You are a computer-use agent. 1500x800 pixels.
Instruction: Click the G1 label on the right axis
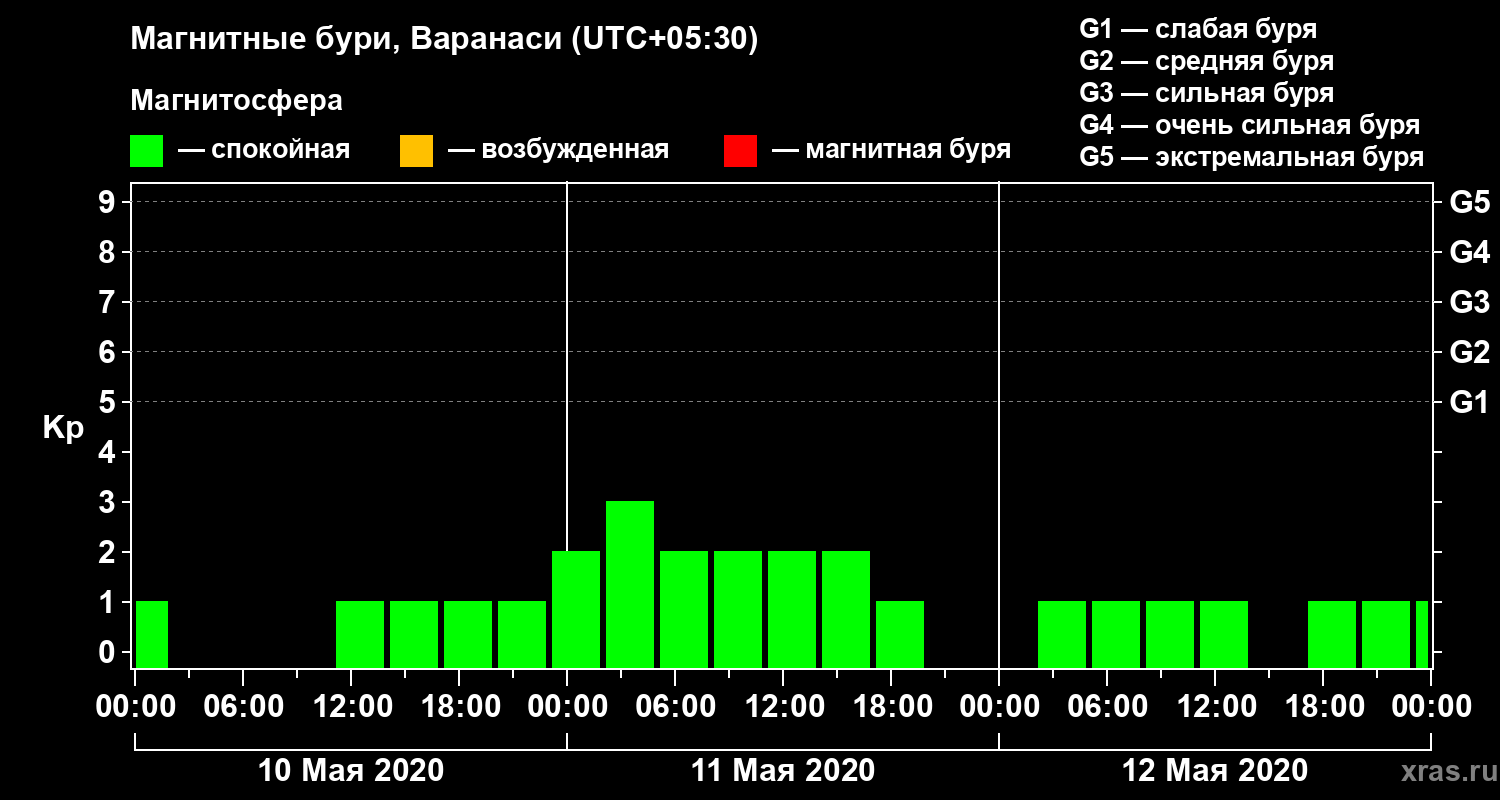tap(1469, 402)
